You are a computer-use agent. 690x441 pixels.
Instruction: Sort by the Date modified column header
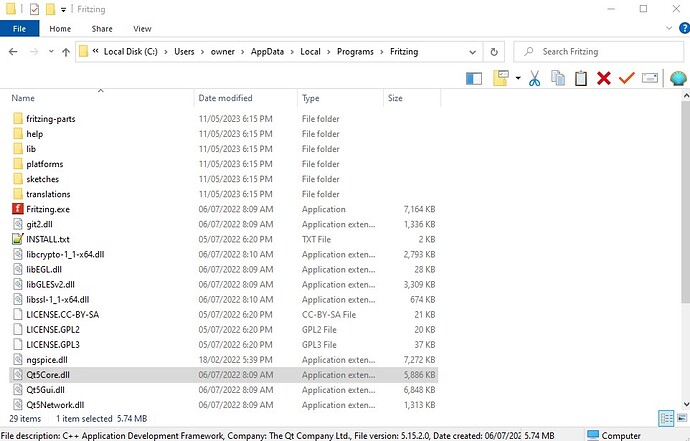click(246, 98)
